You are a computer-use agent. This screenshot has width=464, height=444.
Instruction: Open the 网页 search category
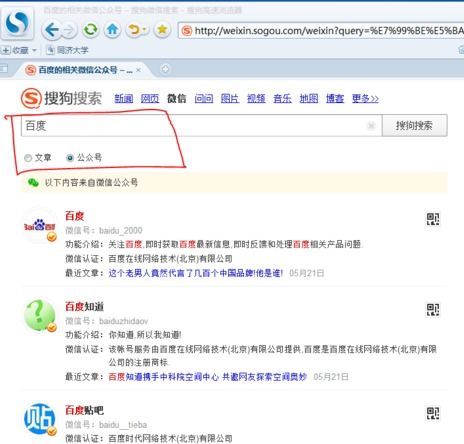pyautogui.click(x=150, y=98)
